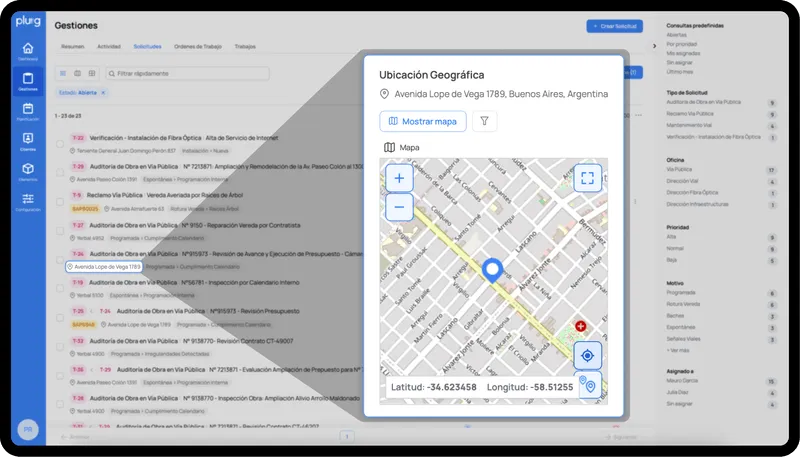Viewport: 800px width, 457px height.
Task: Select Por prioridad predefined query
Action: tap(681, 44)
